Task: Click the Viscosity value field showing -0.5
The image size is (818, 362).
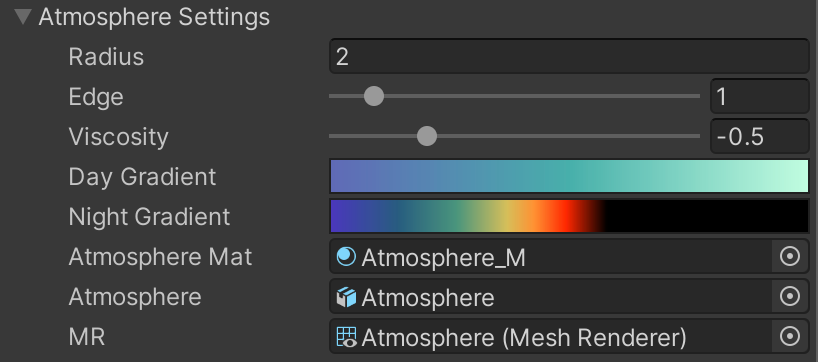Action: pos(760,137)
